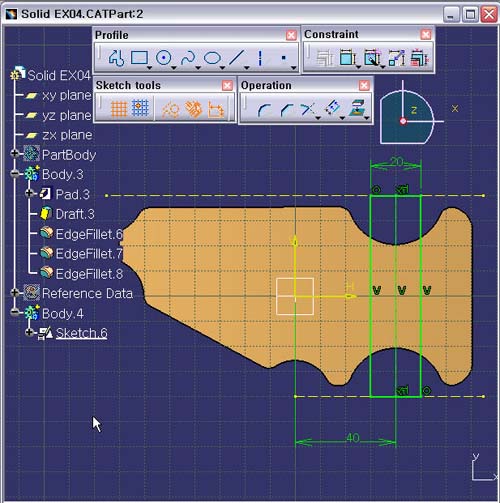This screenshot has width=500, height=503.
Task: Toggle Snap to Point in Sketch tools
Action: (x=140, y=108)
